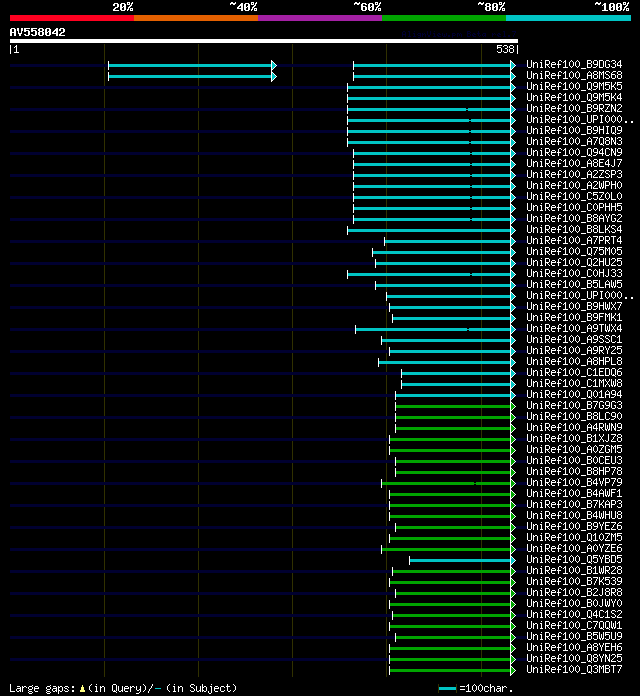Open hit UniRef100_B9HIQ9
The image size is (640, 696).
pos(574,130)
